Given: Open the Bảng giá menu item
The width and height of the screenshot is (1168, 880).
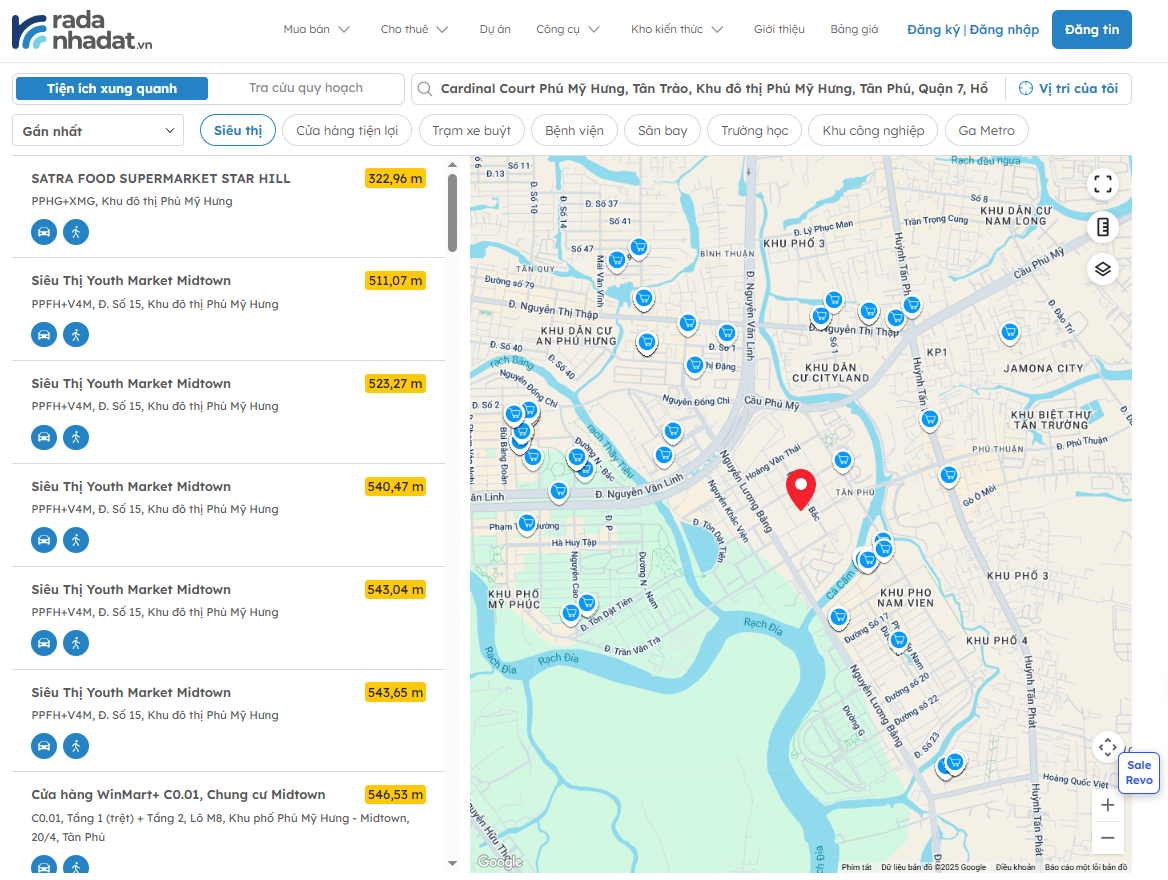Looking at the screenshot, I should click(854, 29).
